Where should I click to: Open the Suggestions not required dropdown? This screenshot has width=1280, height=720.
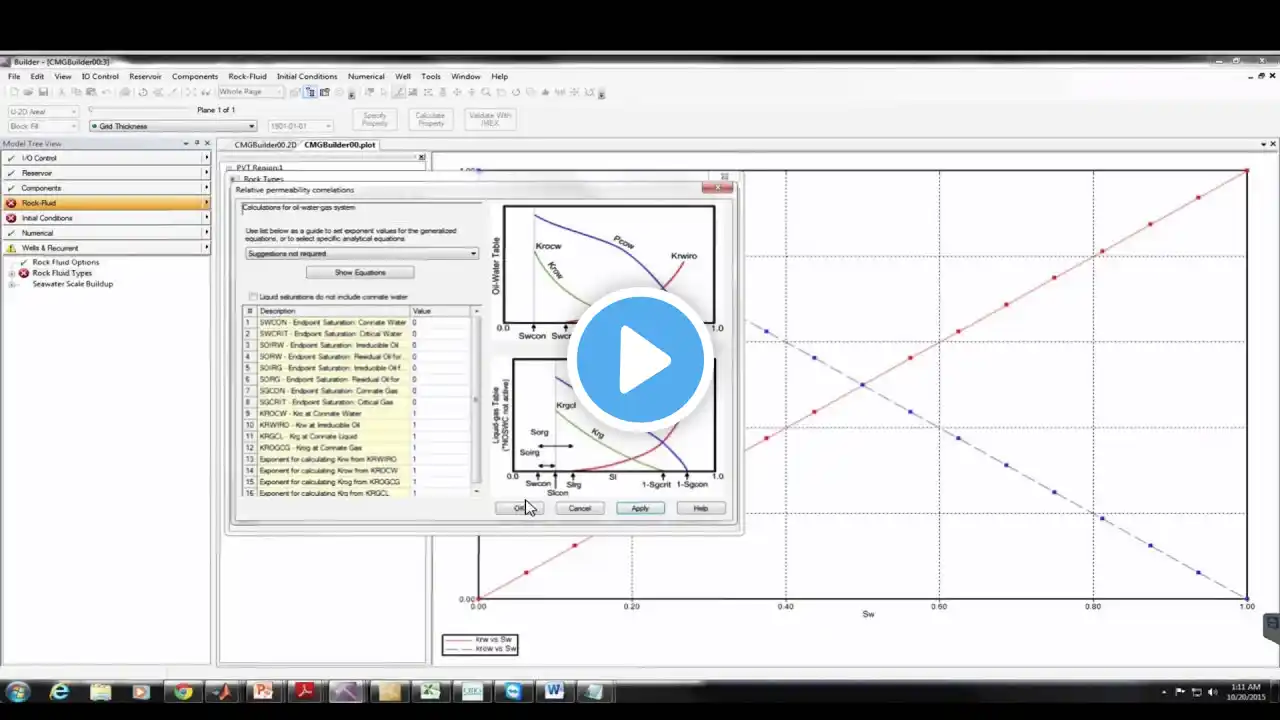(362, 253)
